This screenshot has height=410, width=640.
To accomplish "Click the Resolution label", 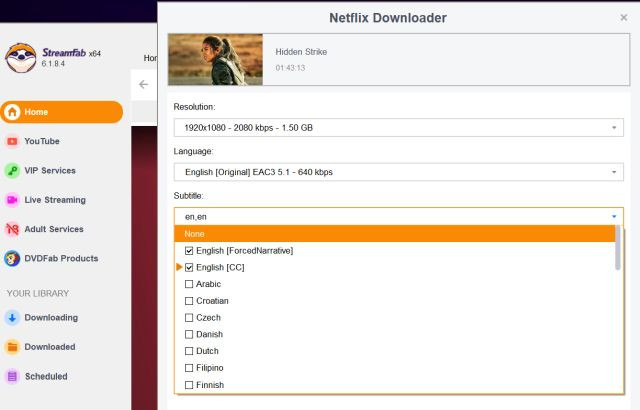I will 194,107.
